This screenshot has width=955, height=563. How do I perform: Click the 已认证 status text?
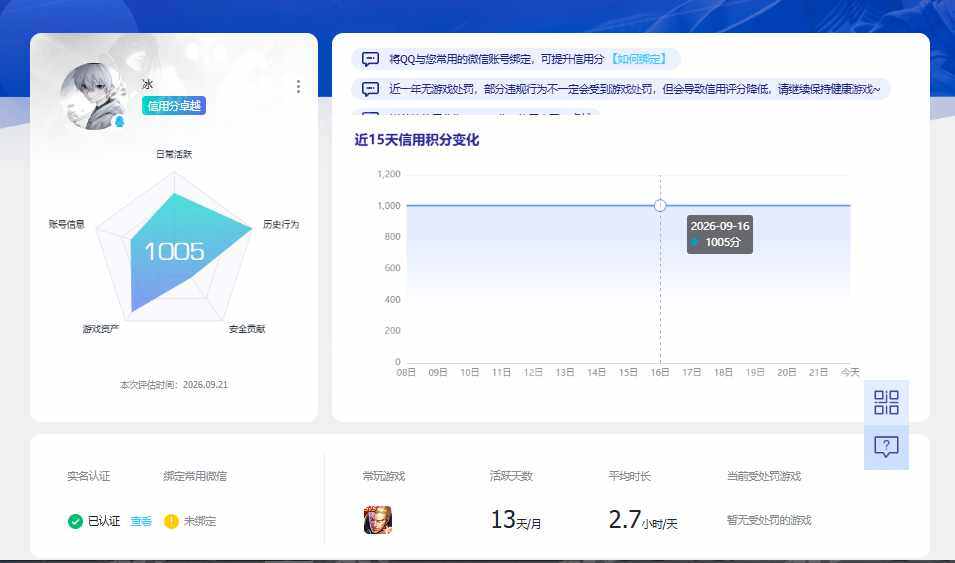[x=104, y=521]
